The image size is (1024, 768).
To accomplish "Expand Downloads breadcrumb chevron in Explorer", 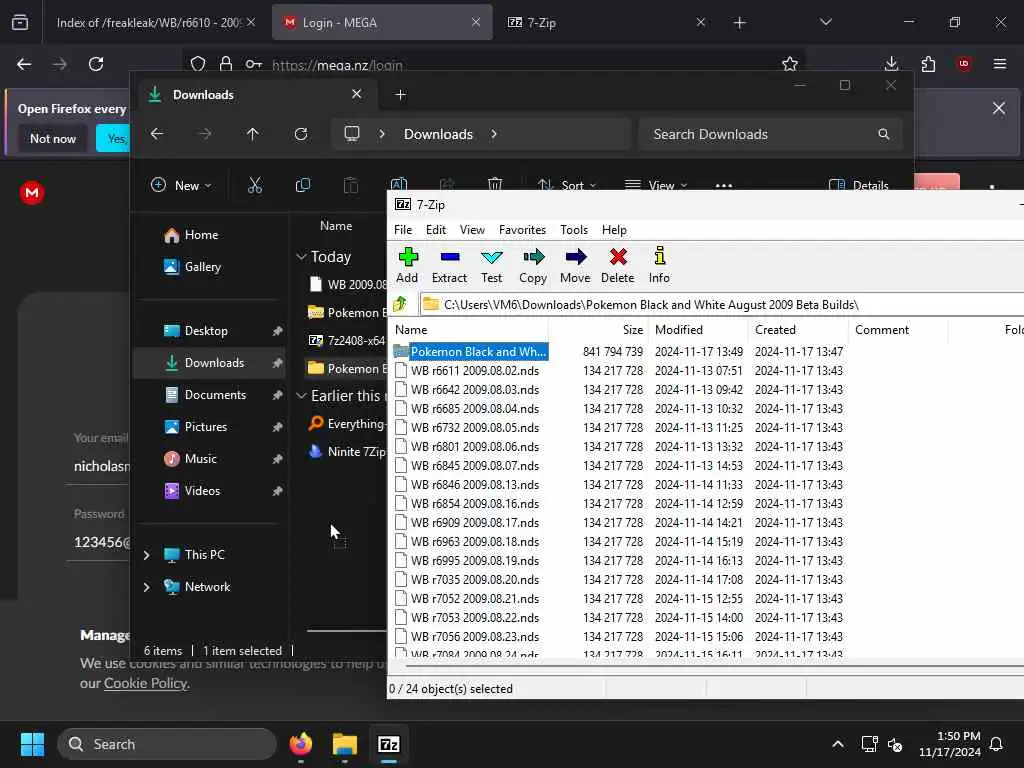I will (494, 134).
